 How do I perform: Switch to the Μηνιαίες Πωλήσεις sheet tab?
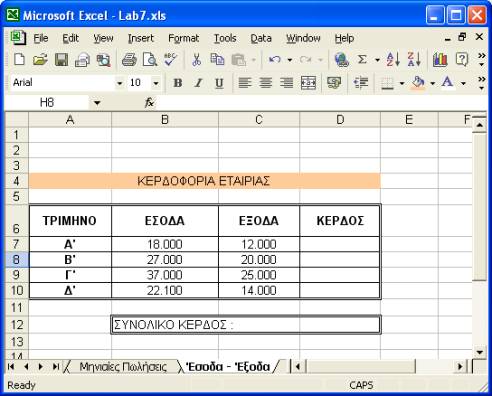[123, 367]
